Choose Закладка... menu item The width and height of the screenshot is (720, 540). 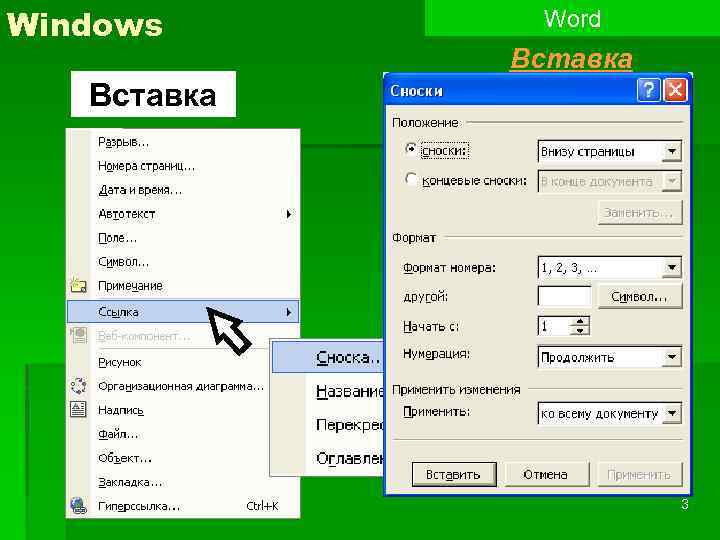(x=183, y=482)
